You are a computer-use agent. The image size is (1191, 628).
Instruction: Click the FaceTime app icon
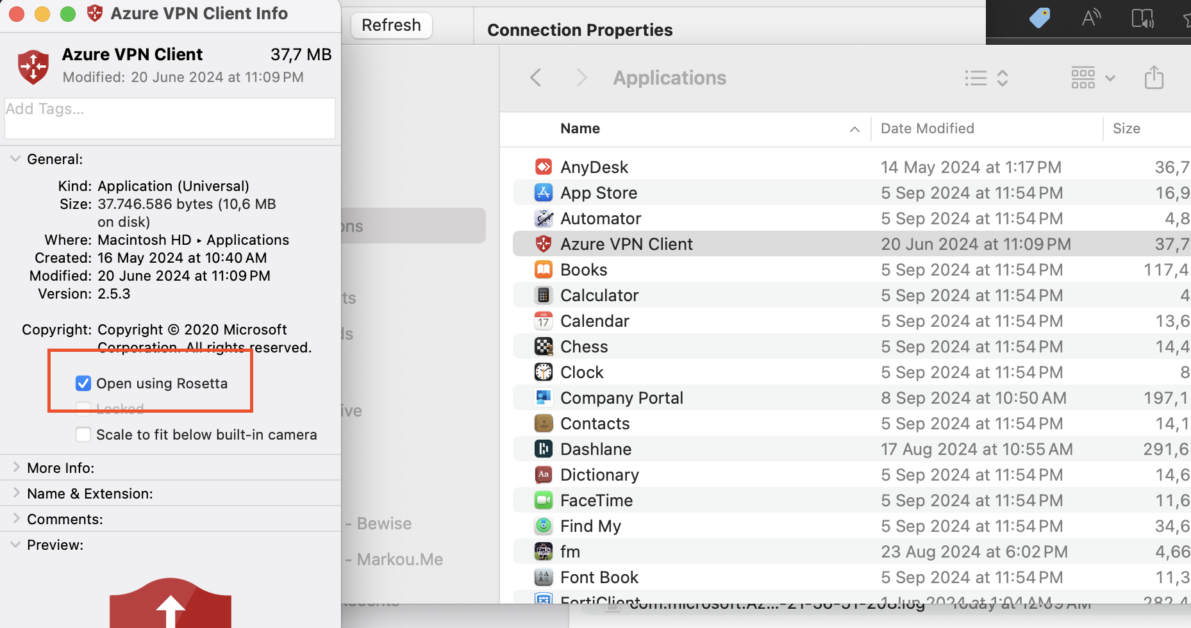pyautogui.click(x=543, y=500)
